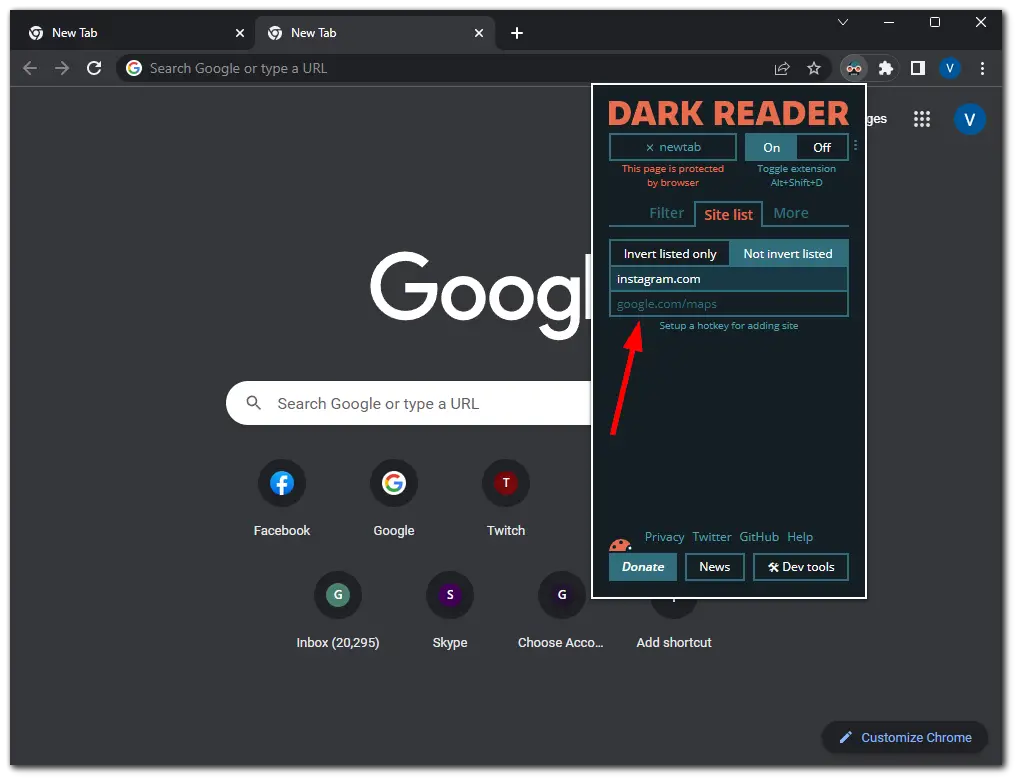The image size is (1020, 783).
Task: Open the V profile avatar in toolbar
Action: tap(950, 68)
